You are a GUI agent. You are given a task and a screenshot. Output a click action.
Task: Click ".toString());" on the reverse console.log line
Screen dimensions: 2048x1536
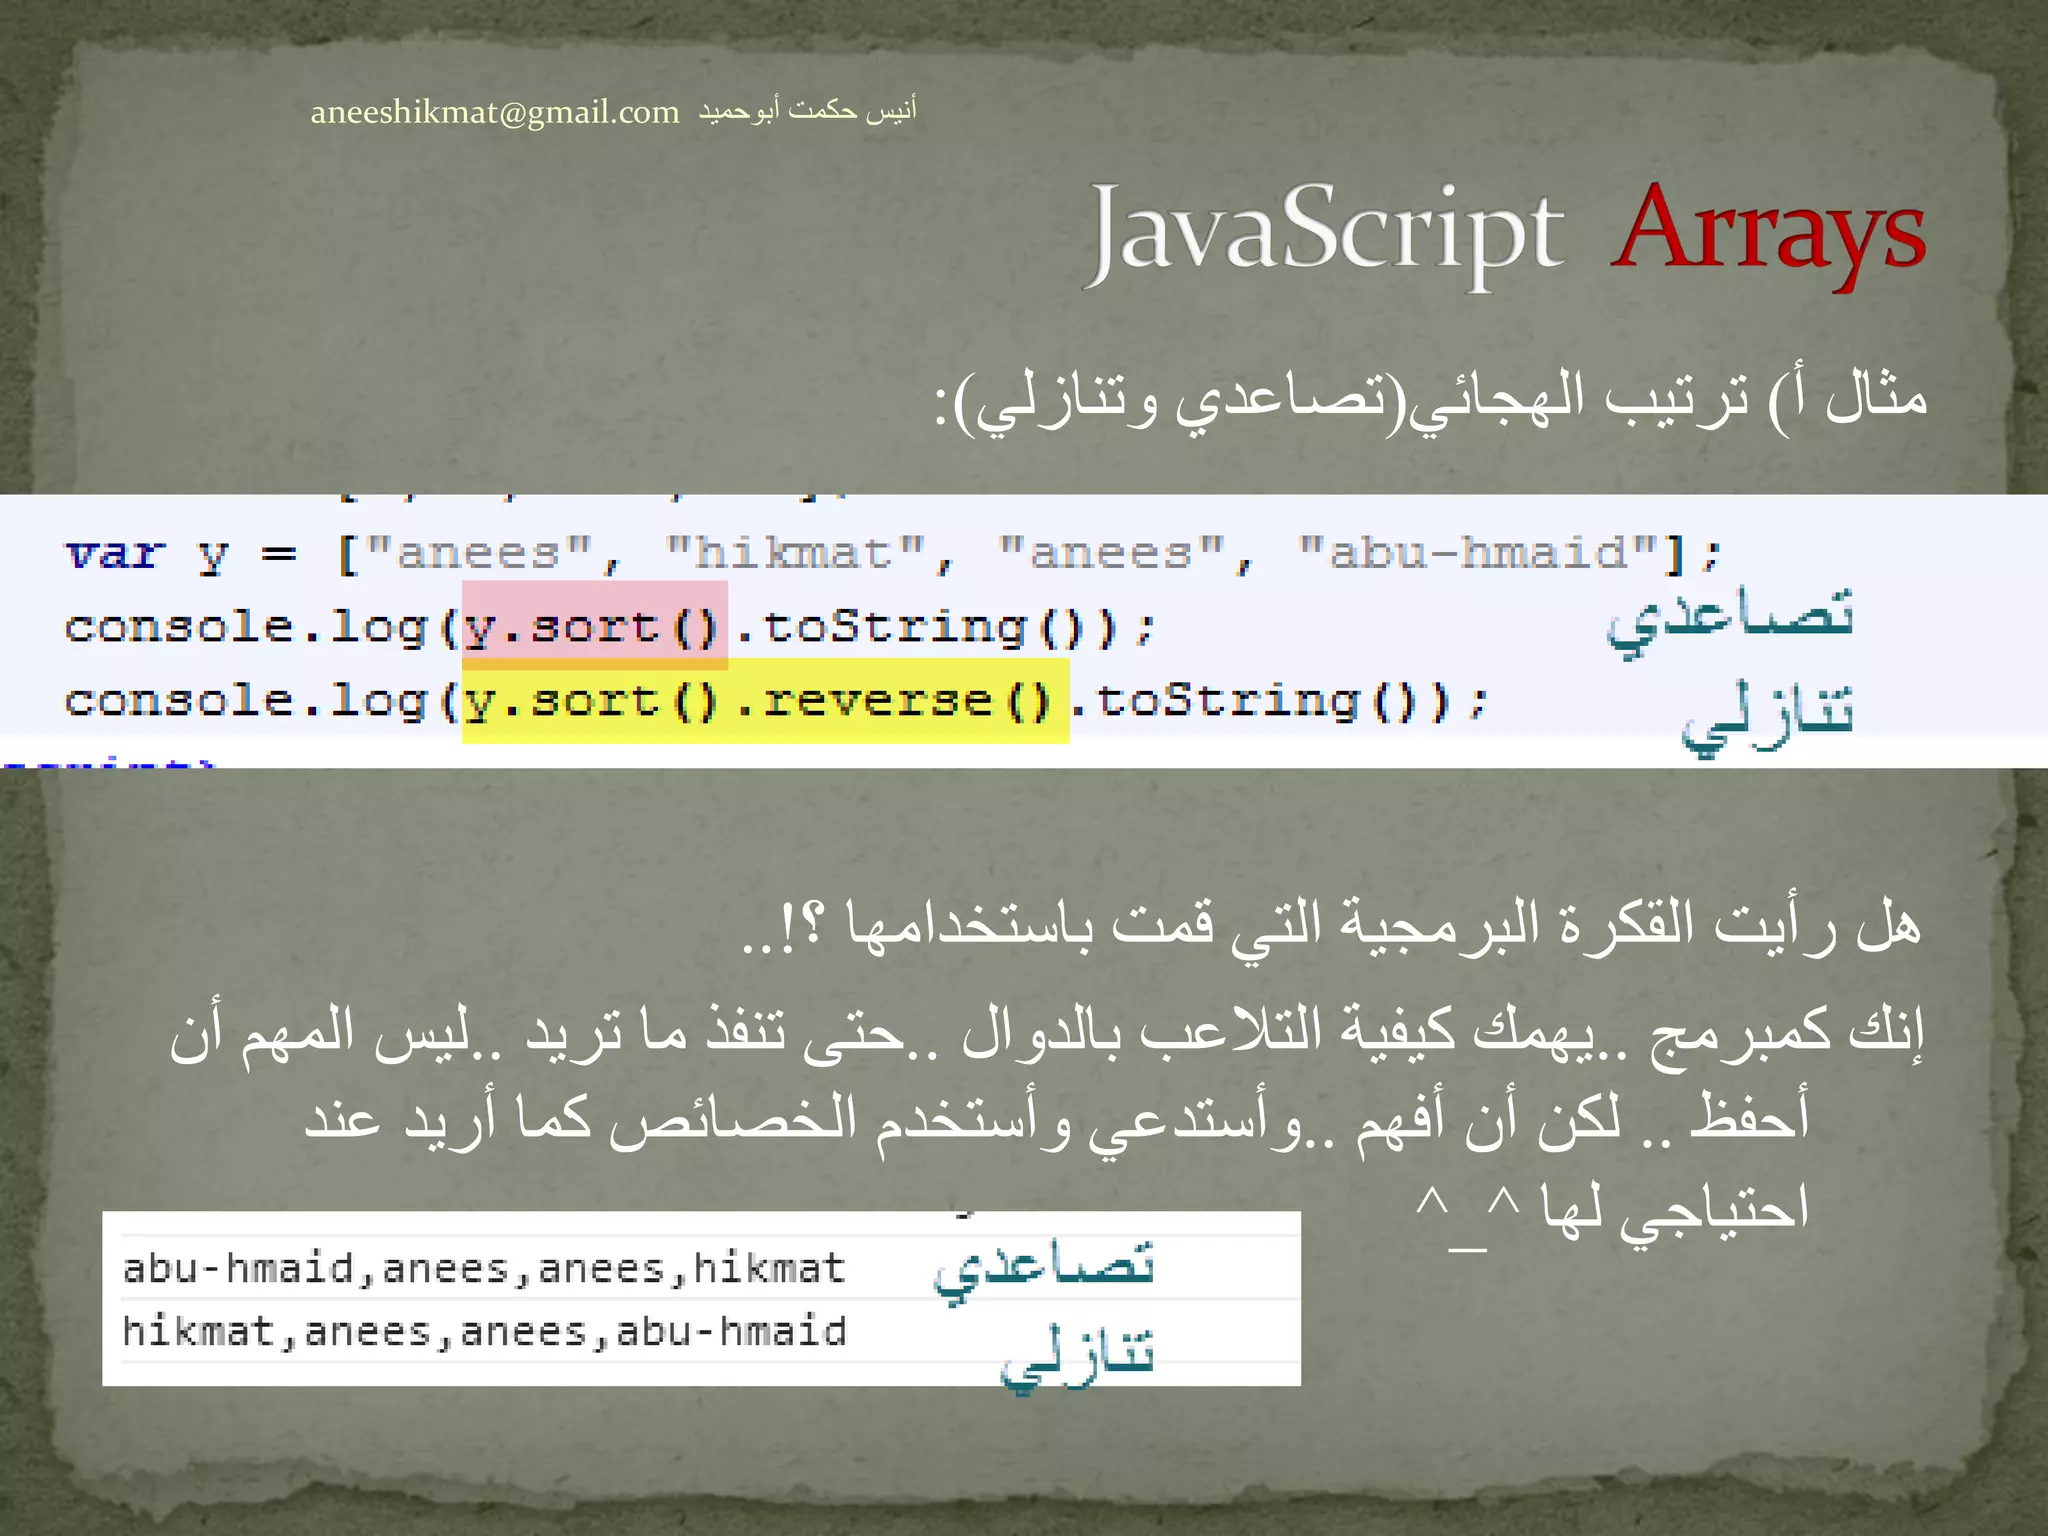(x=1279, y=701)
